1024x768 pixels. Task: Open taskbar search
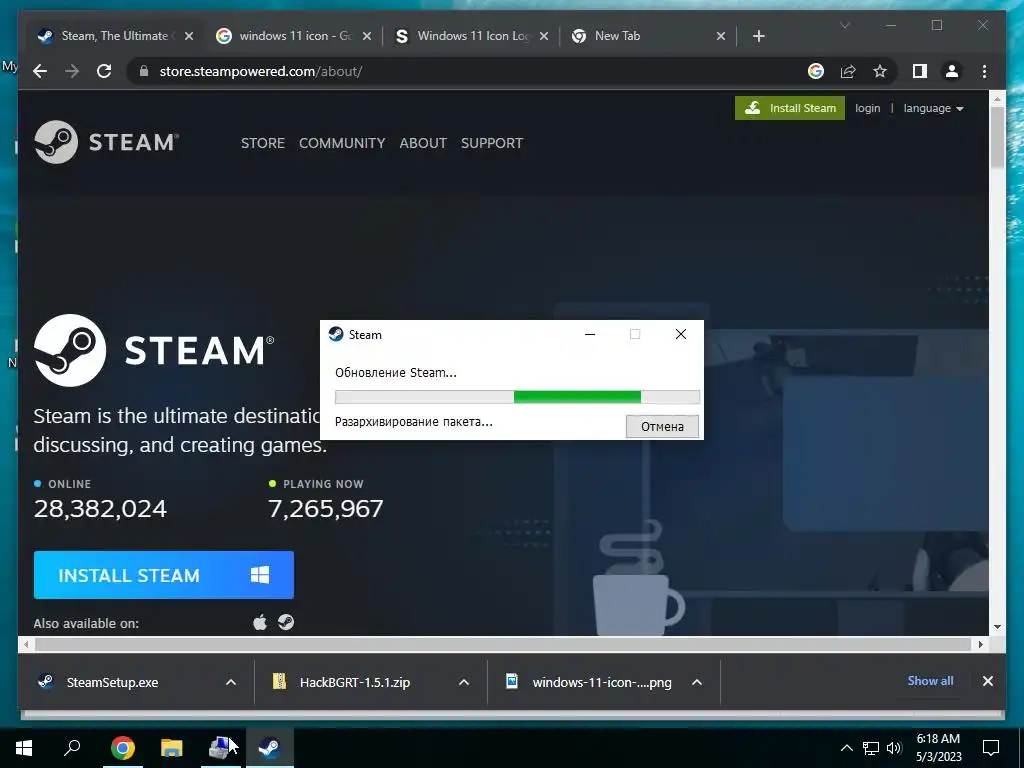[72, 748]
